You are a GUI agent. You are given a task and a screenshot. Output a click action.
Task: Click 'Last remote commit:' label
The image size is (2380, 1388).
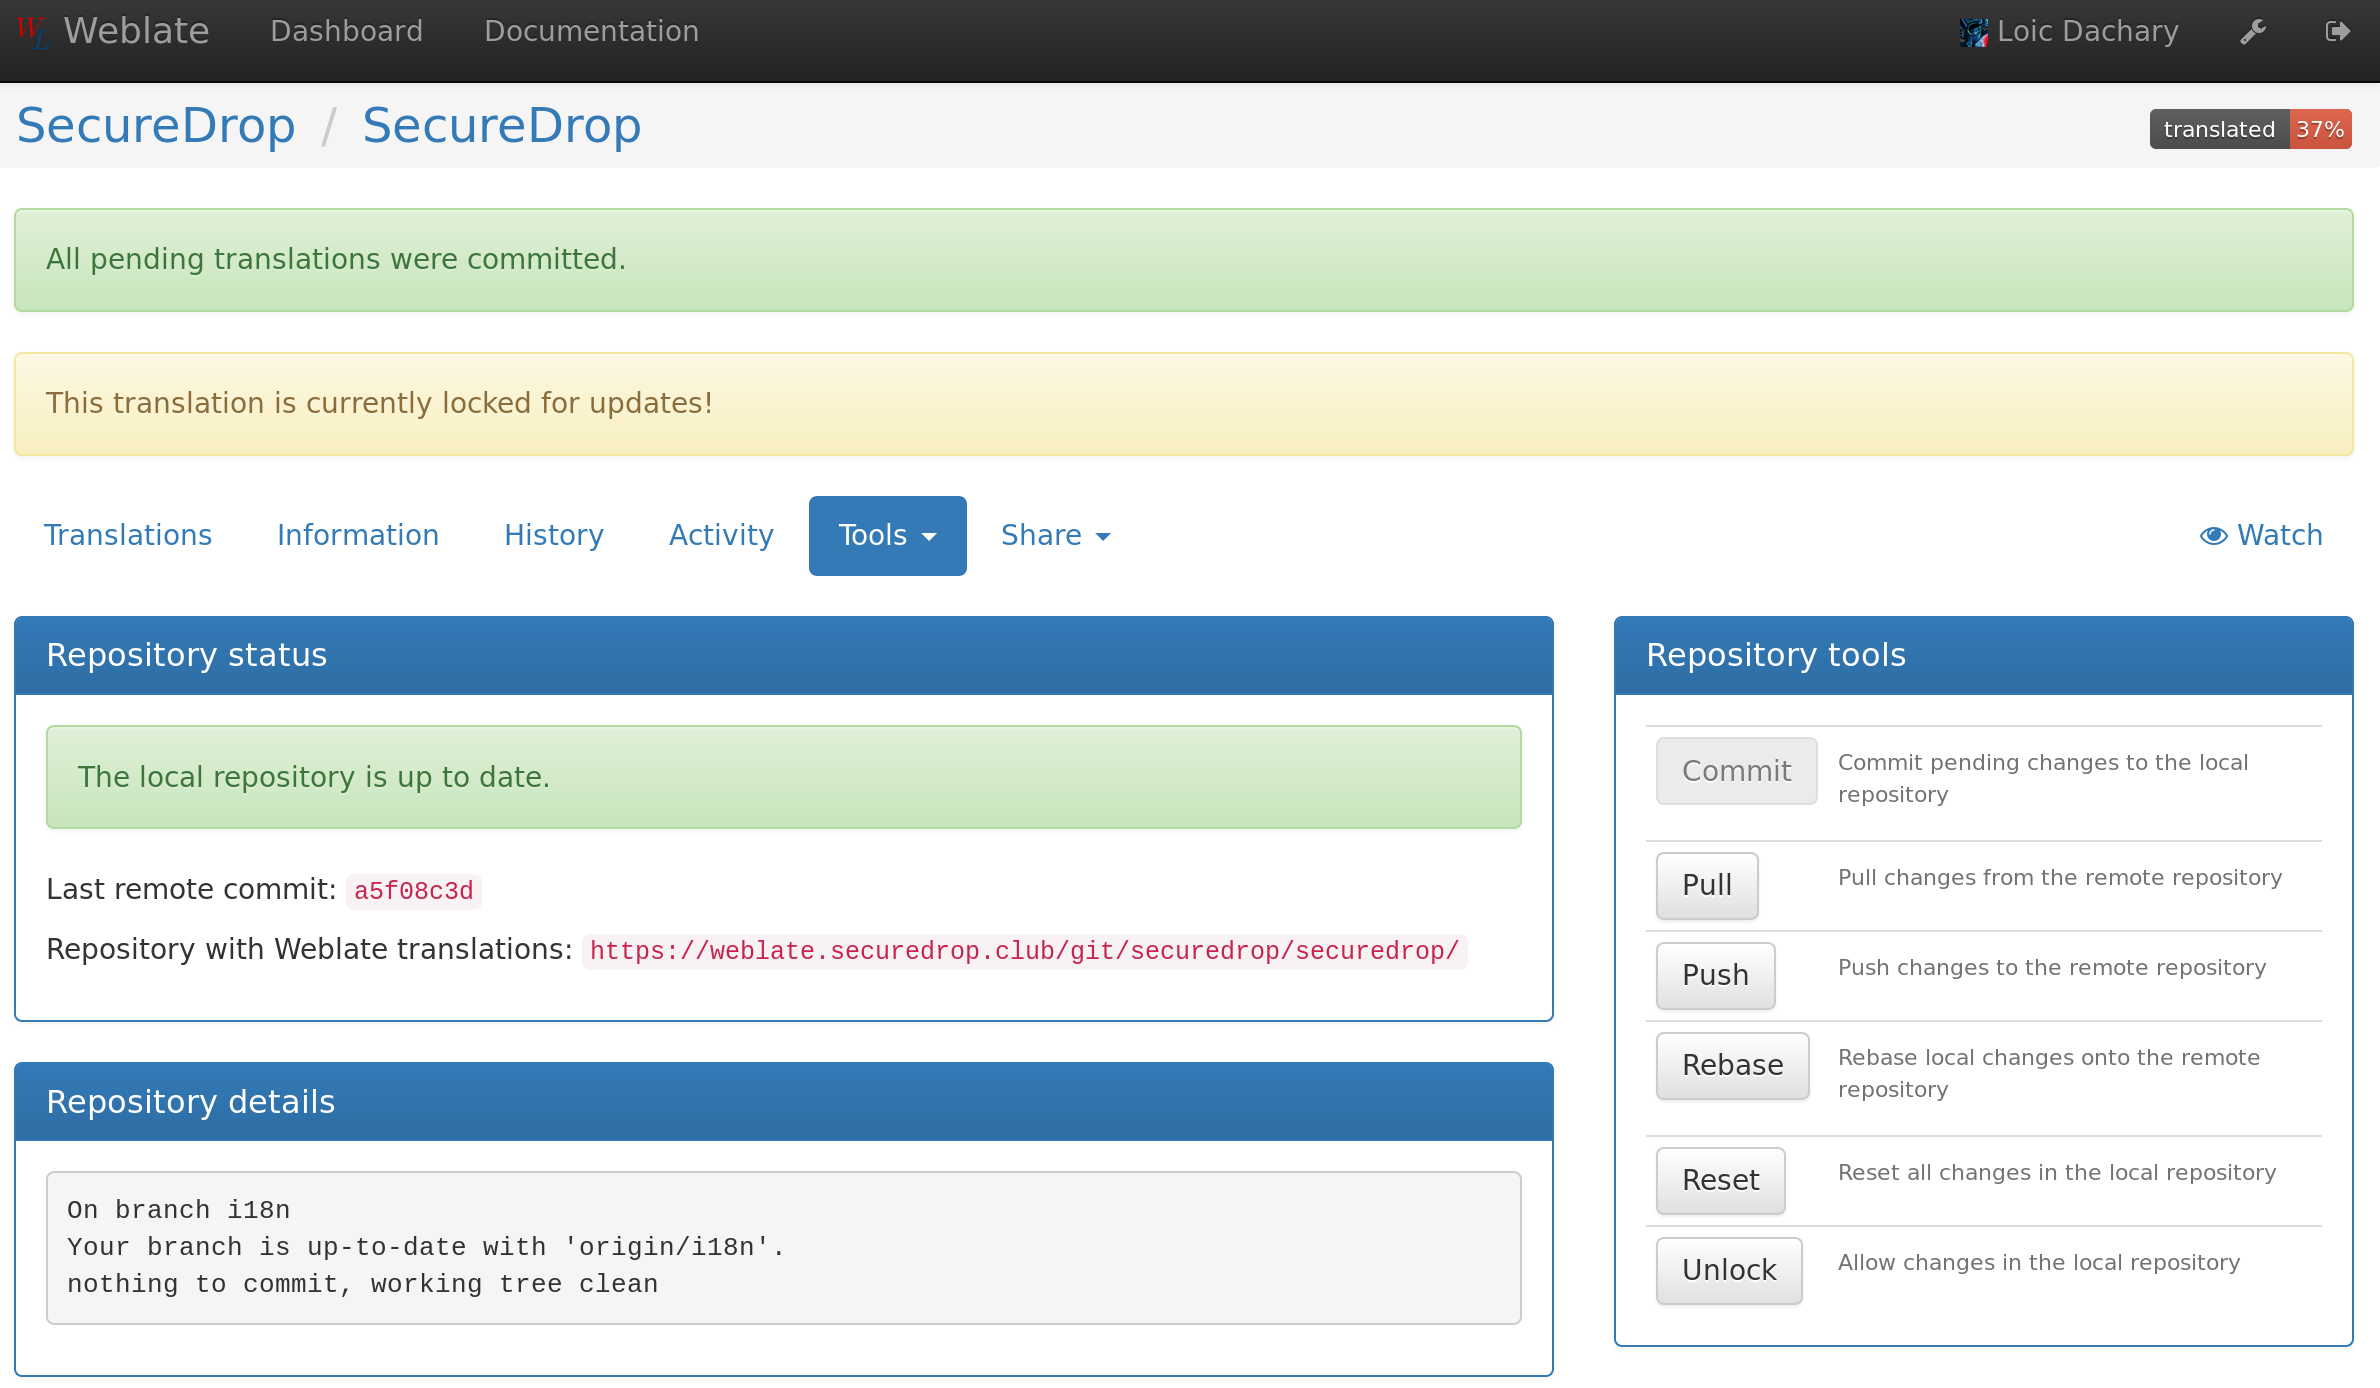191,889
